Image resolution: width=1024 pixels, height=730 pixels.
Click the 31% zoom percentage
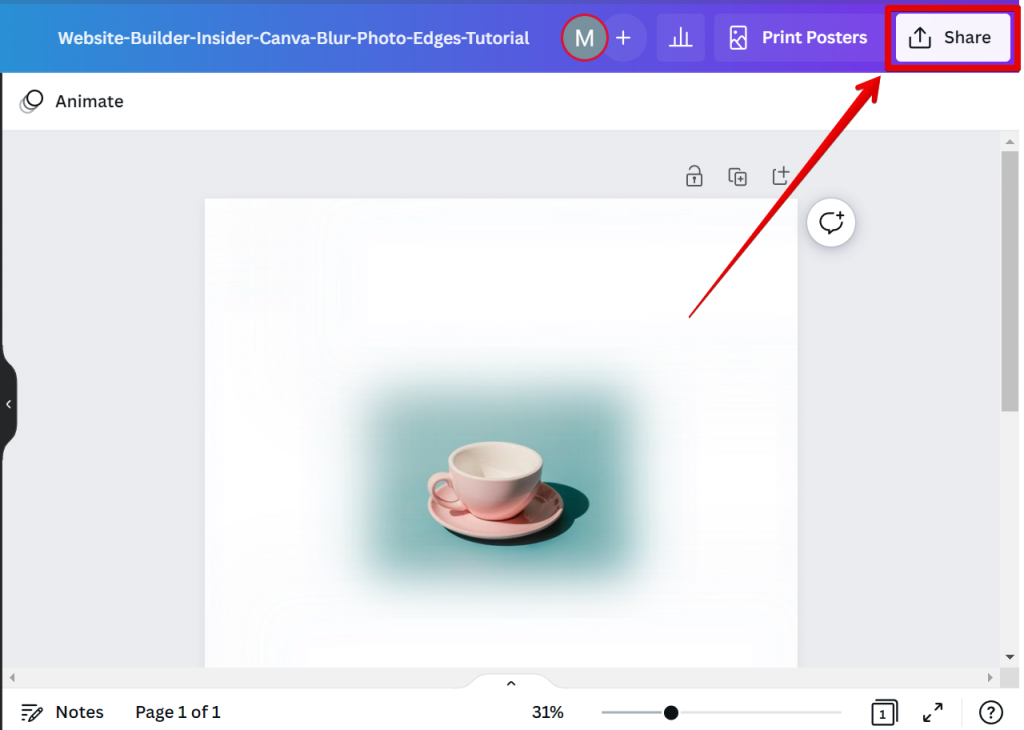pos(548,712)
